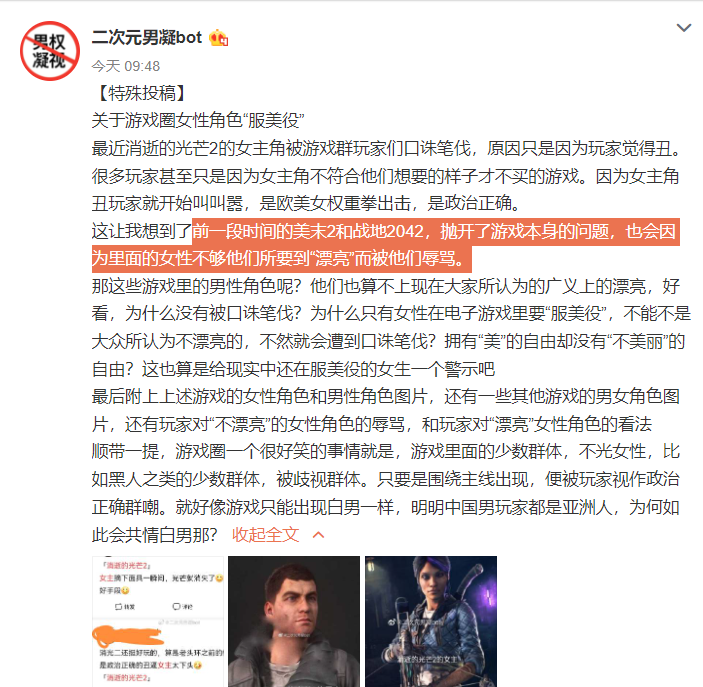Open the post timestamp 今天 09:48
Image resolution: width=703 pixels, height=687 pixels.
coord(126,66)
